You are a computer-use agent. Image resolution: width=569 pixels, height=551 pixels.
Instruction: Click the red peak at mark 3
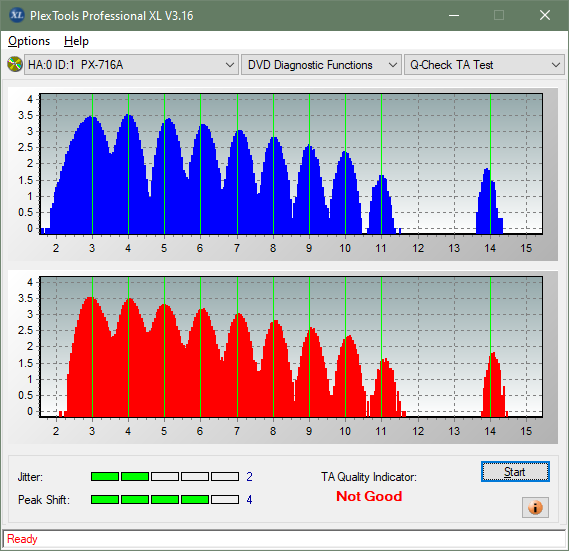pos(91,356)
